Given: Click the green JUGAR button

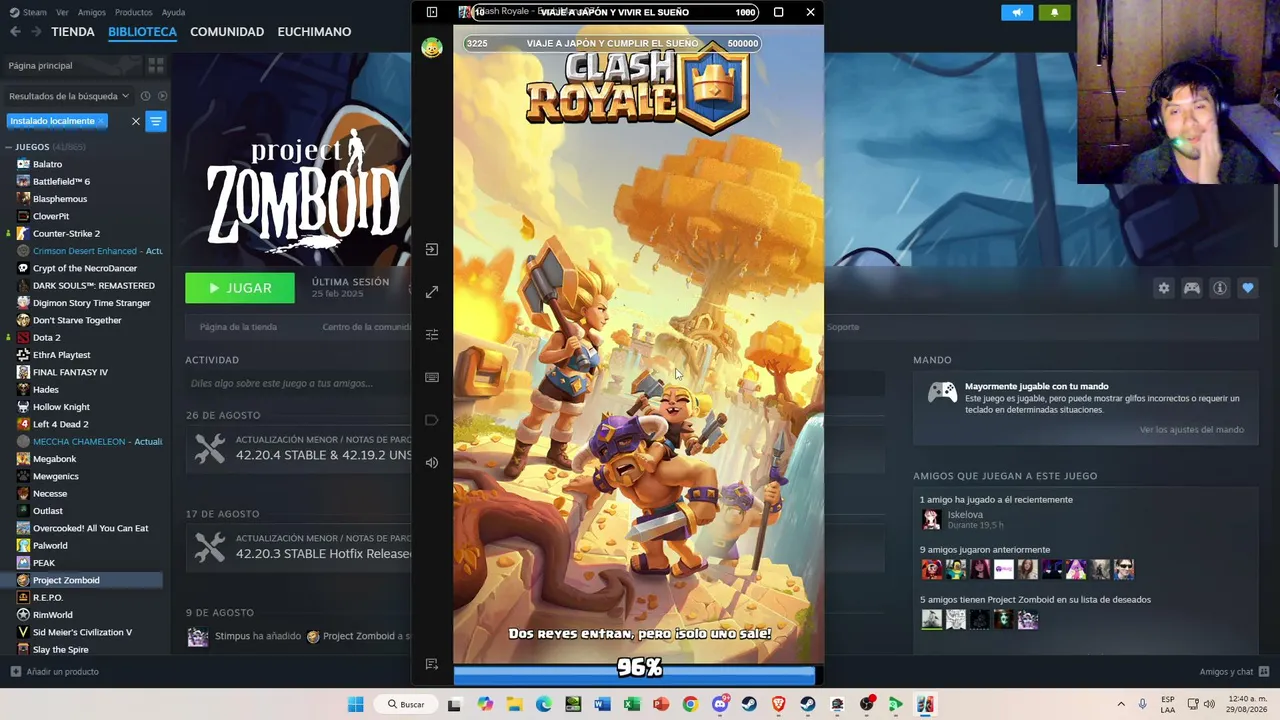Looking at the screenshot, I should [x=240, y=288].
